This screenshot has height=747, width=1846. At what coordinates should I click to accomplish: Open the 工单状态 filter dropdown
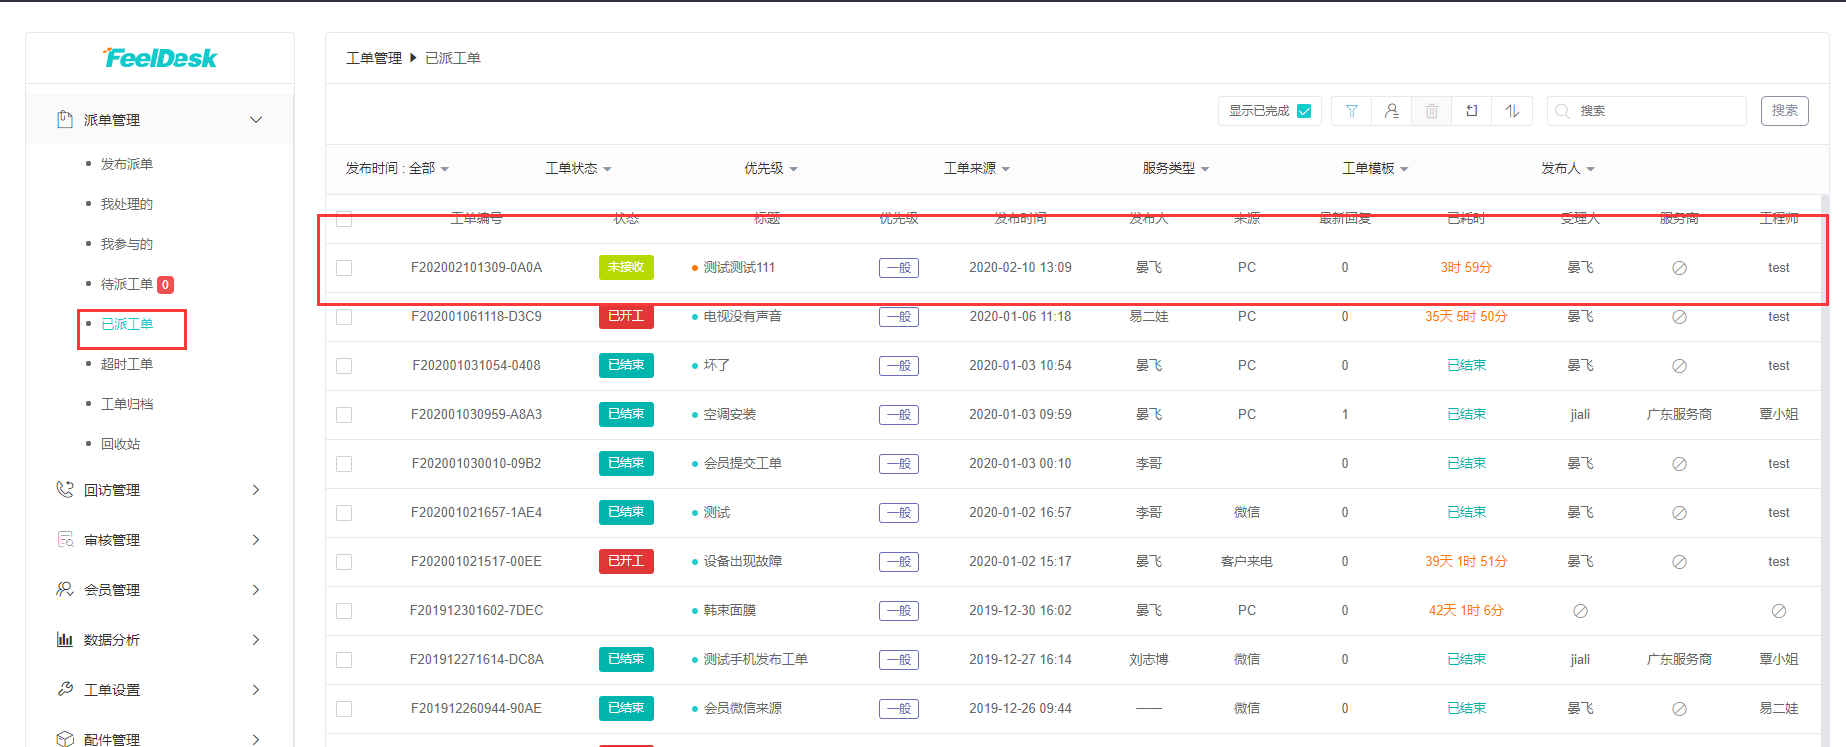[578, 168]
